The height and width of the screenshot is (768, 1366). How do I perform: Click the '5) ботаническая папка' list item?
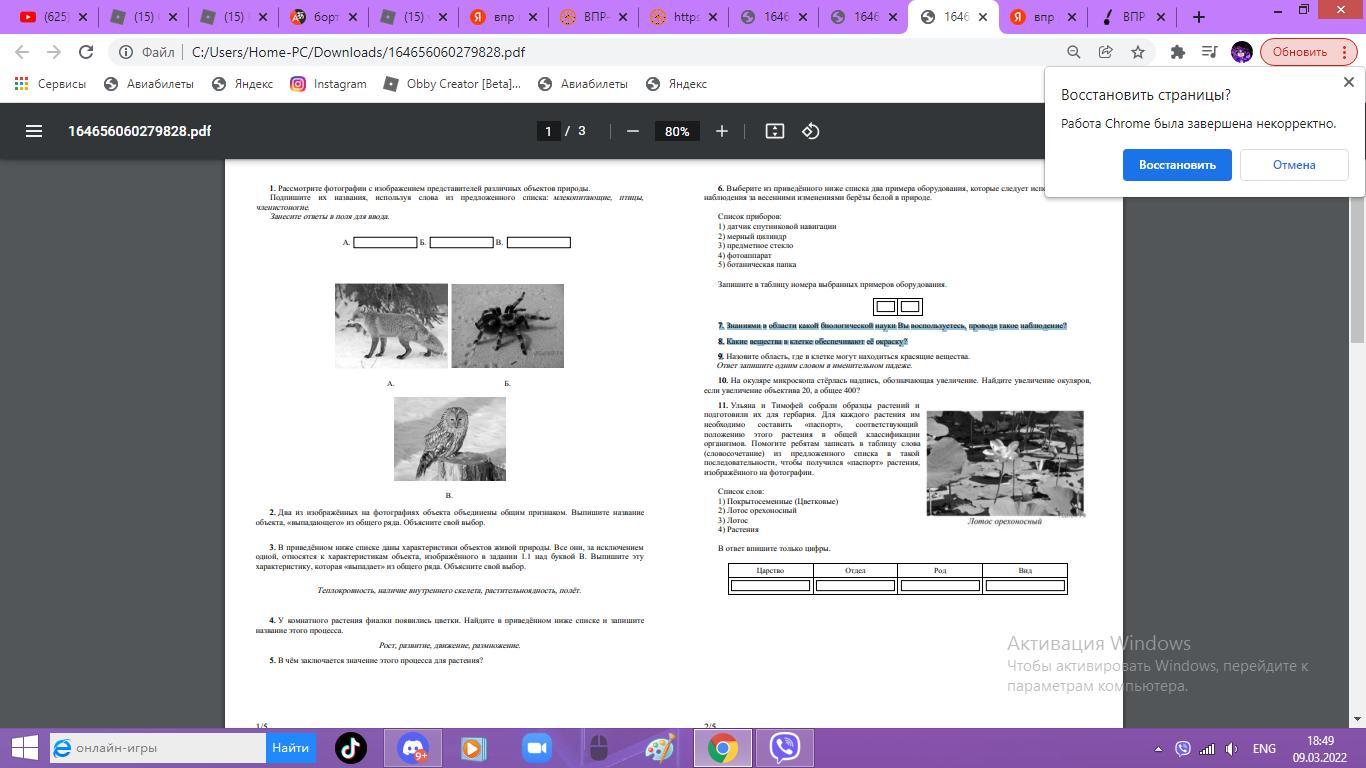click(757, 265)
